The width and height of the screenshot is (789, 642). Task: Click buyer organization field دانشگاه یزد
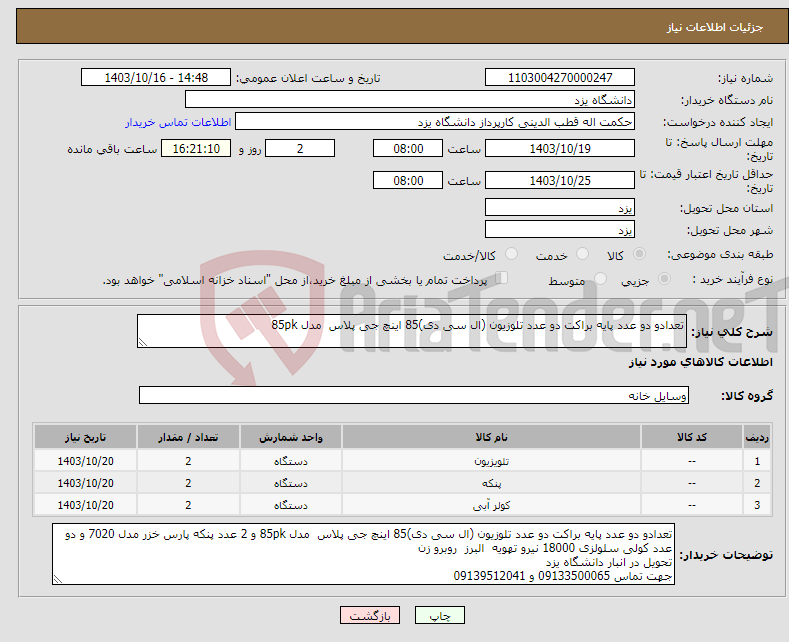[410, 100]
